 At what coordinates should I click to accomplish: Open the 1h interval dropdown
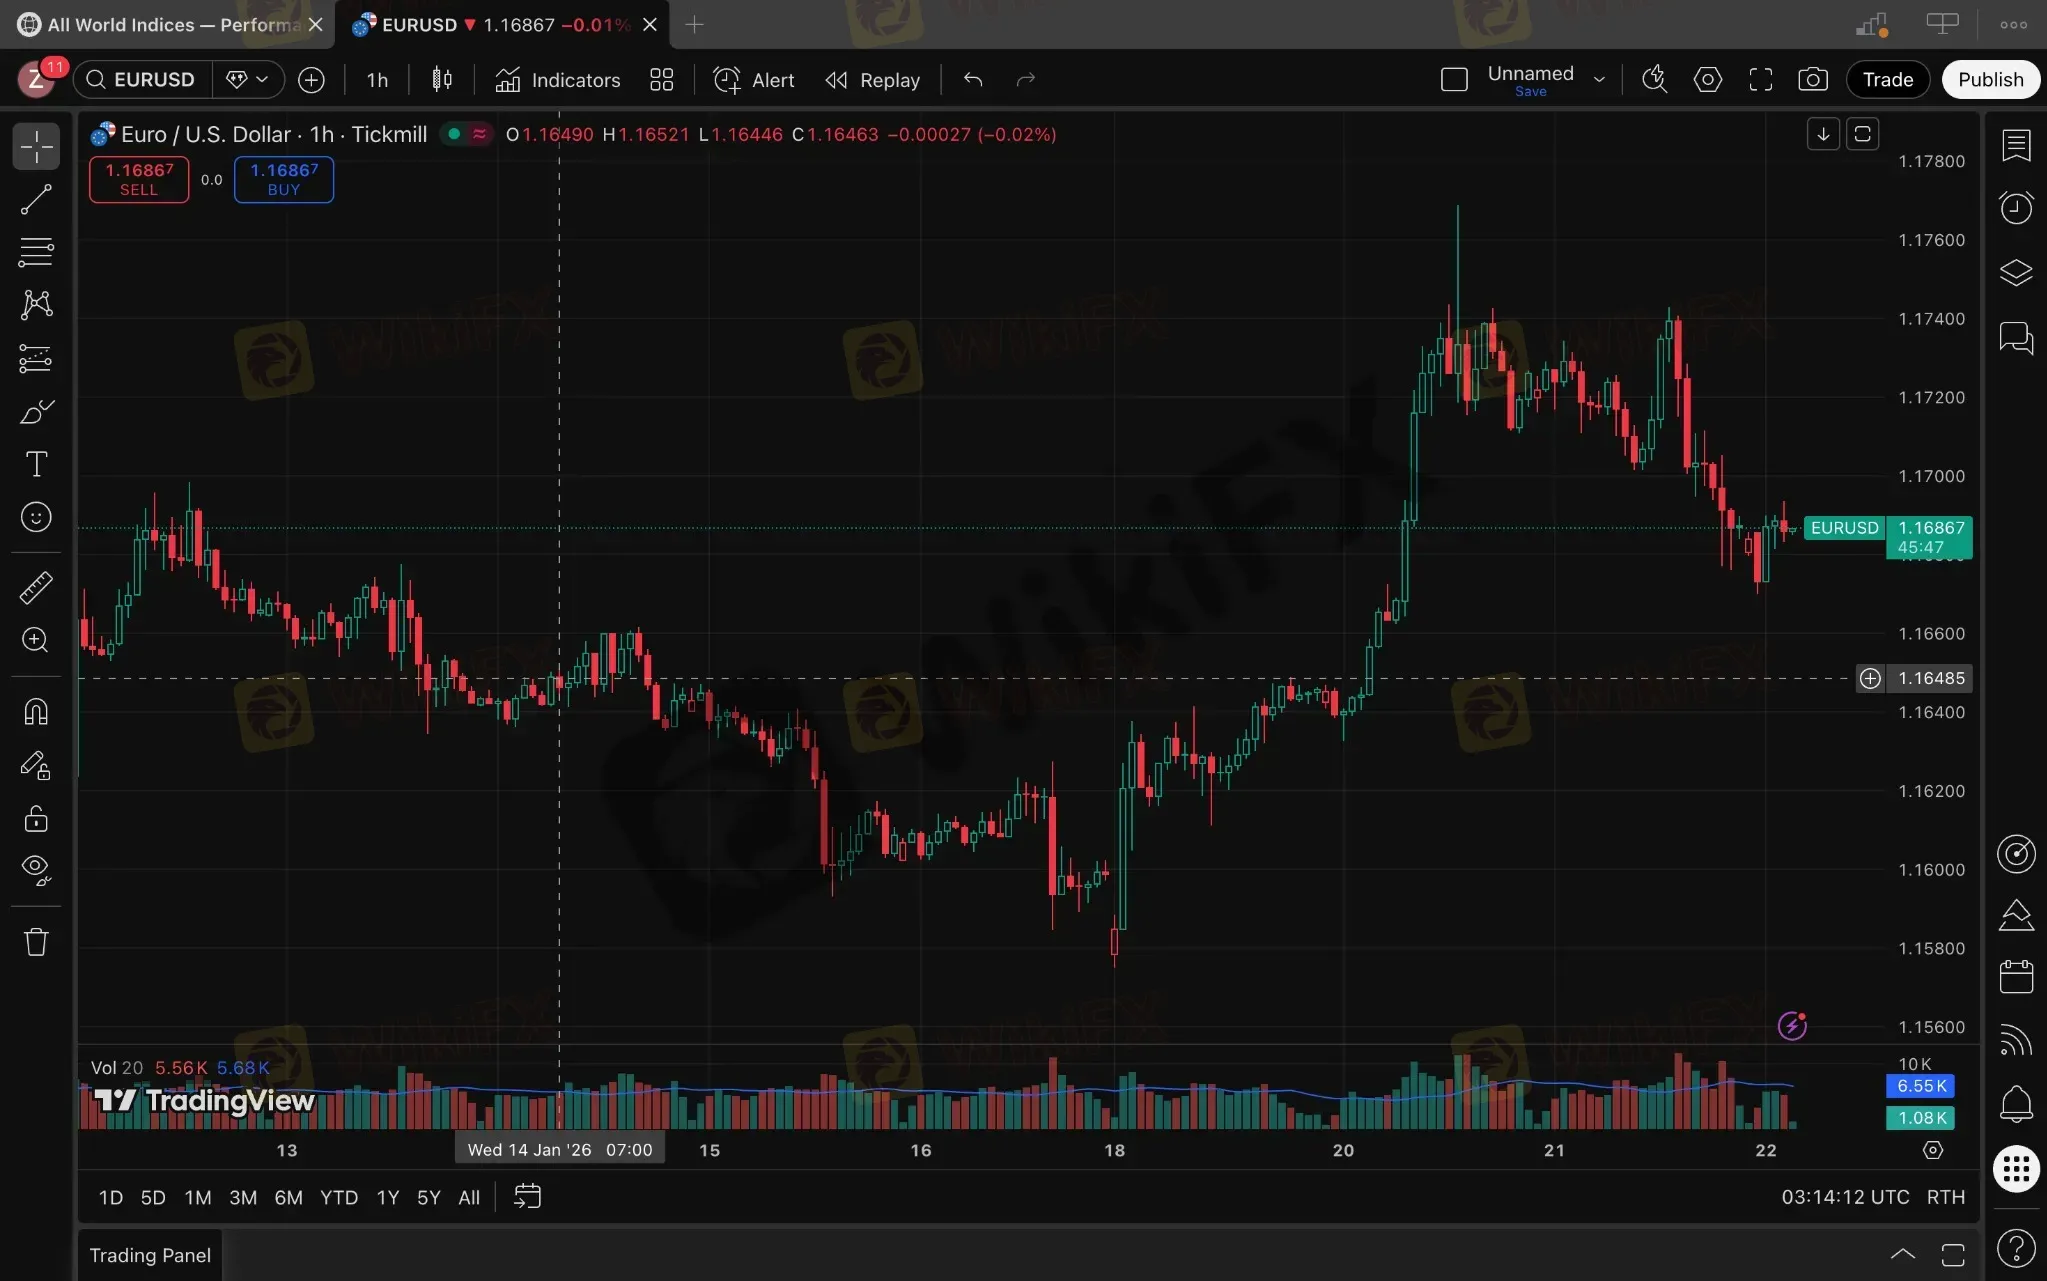click(377, 80)
